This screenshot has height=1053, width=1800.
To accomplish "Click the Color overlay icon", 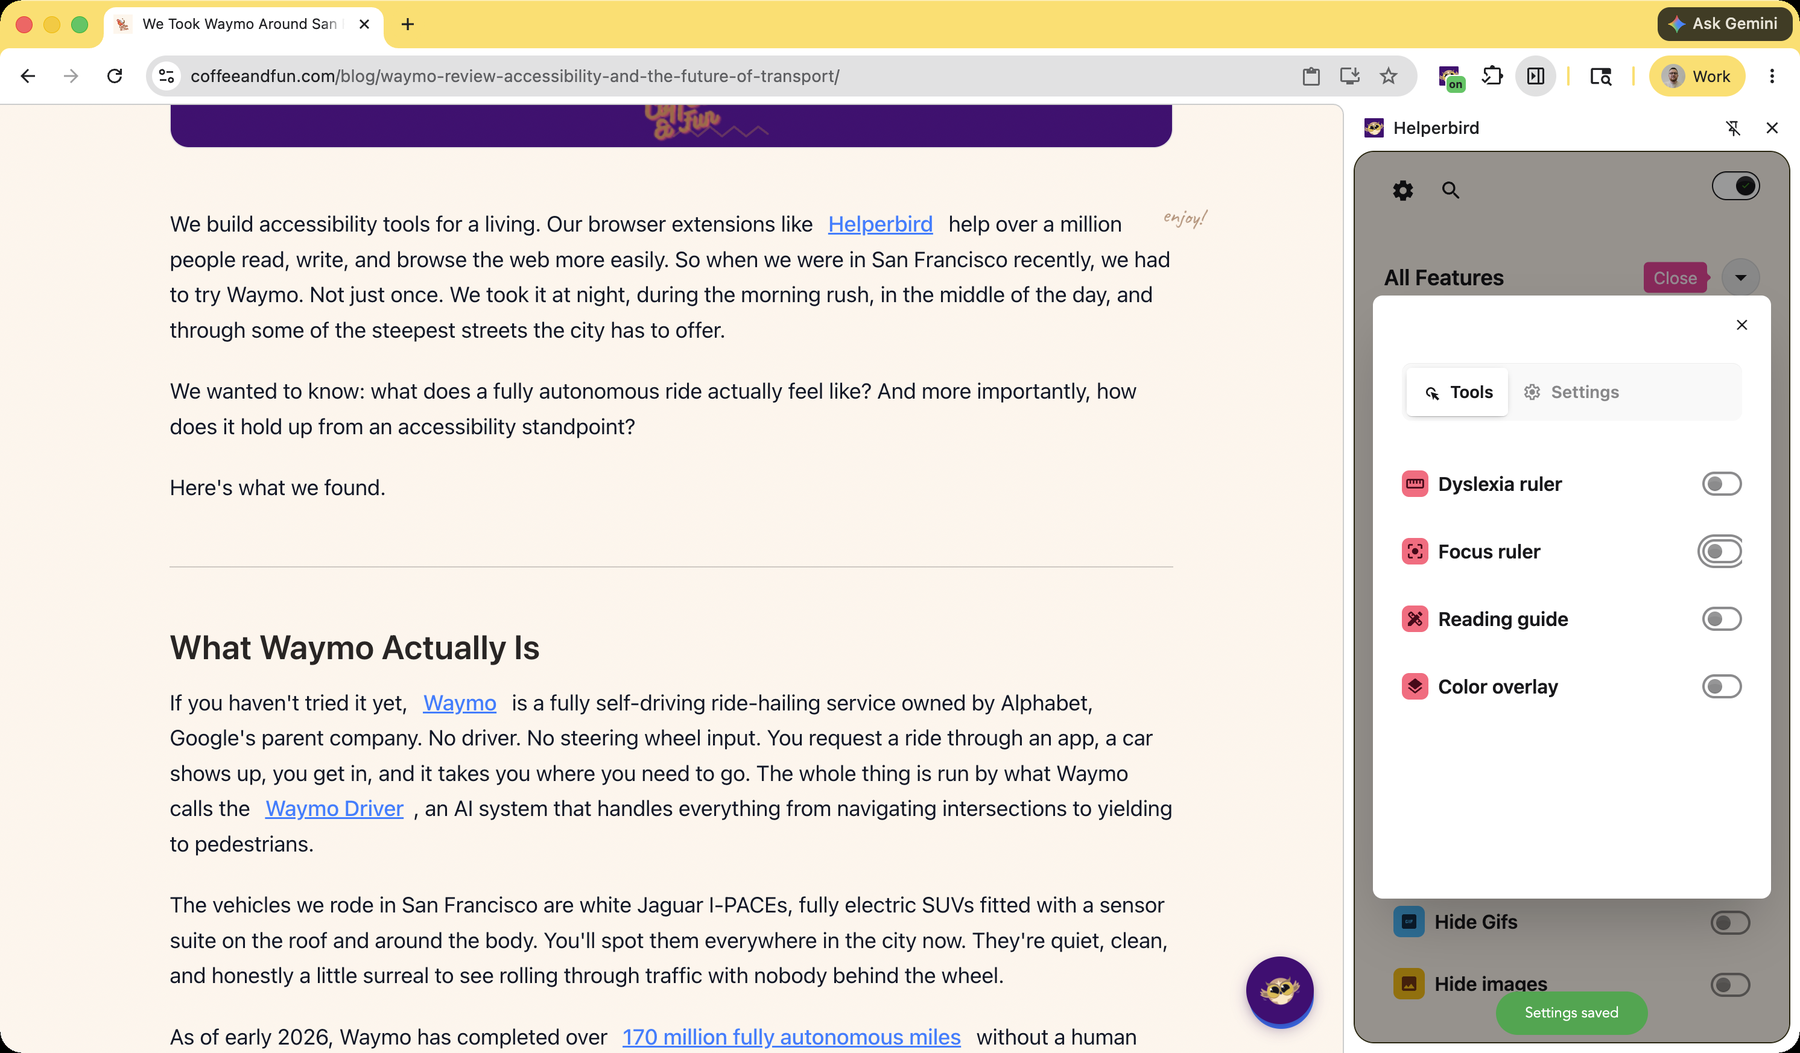I will coord(1415,687).
